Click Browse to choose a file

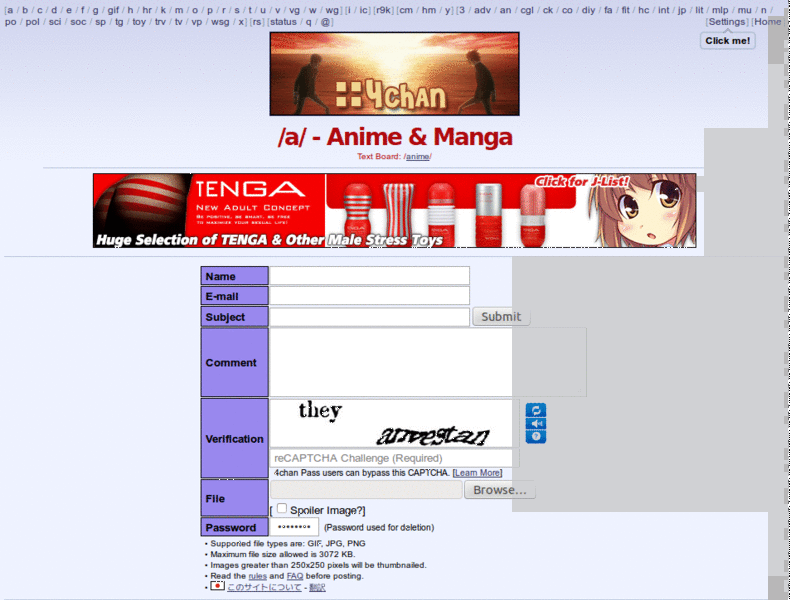(x=499, y=490)
